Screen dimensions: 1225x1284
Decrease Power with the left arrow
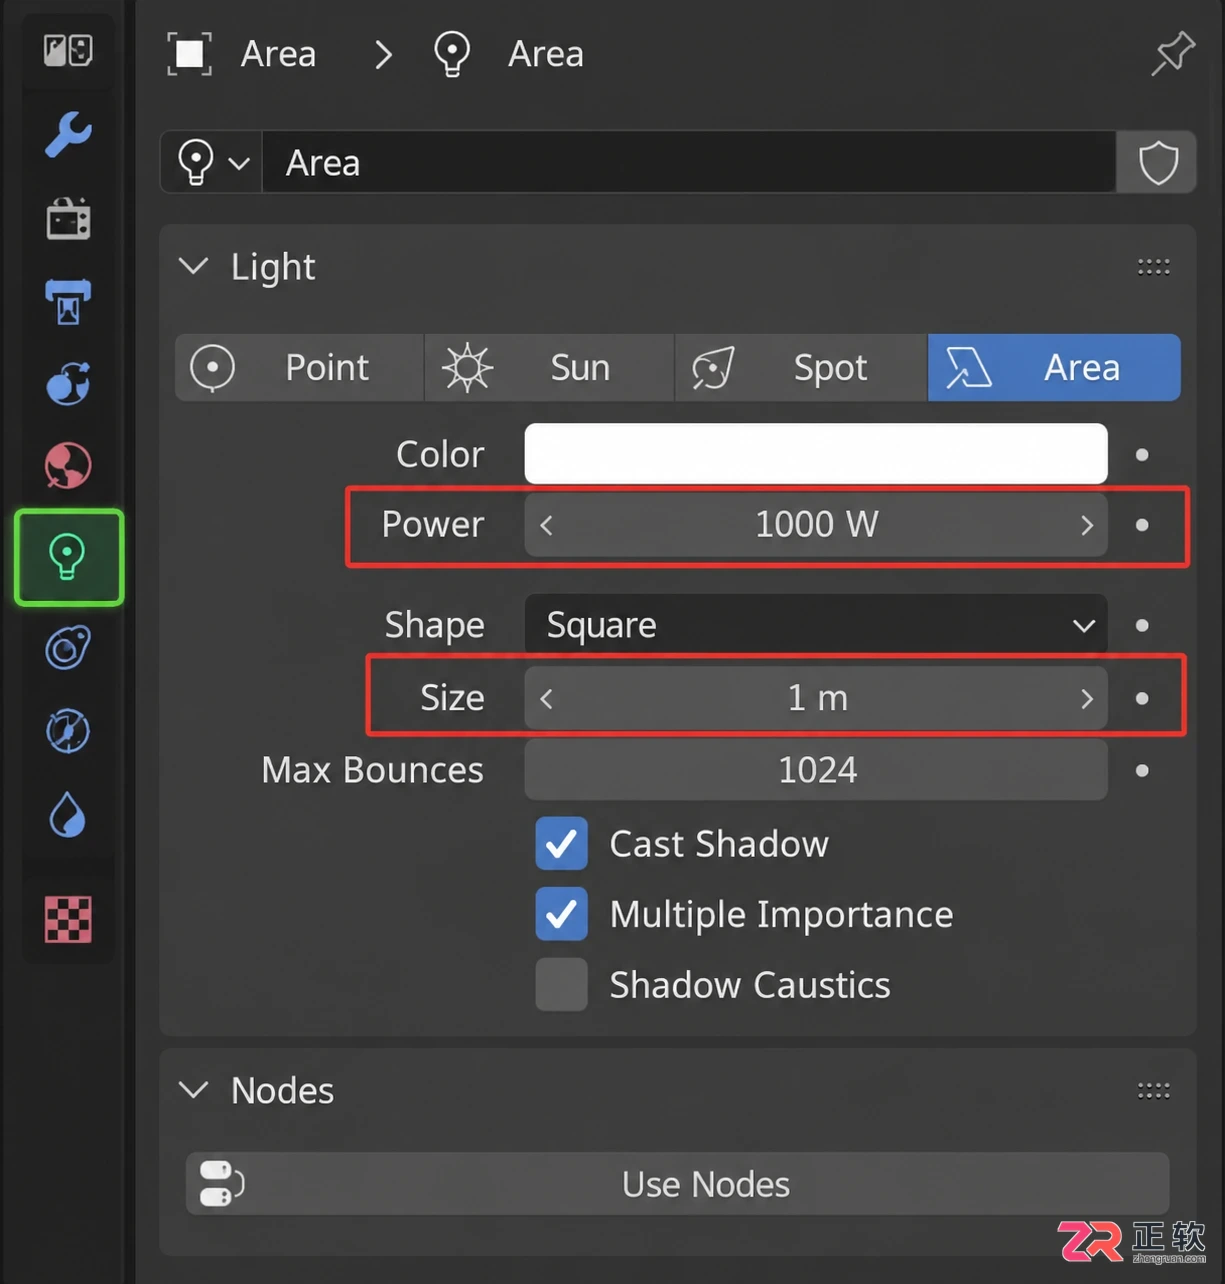click(546, 525)
